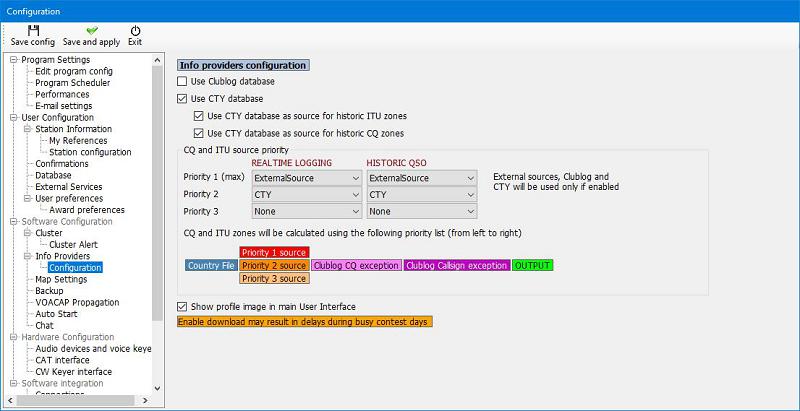800x411 pixels.
Task: Open Auto Start settings
Action: (x=56, y=314)
